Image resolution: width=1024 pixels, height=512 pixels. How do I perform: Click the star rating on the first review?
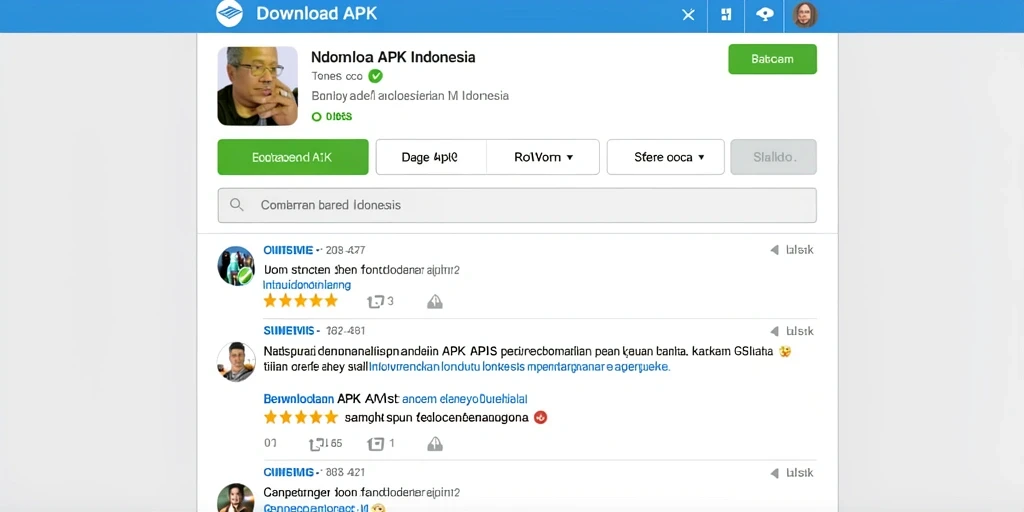300,301
